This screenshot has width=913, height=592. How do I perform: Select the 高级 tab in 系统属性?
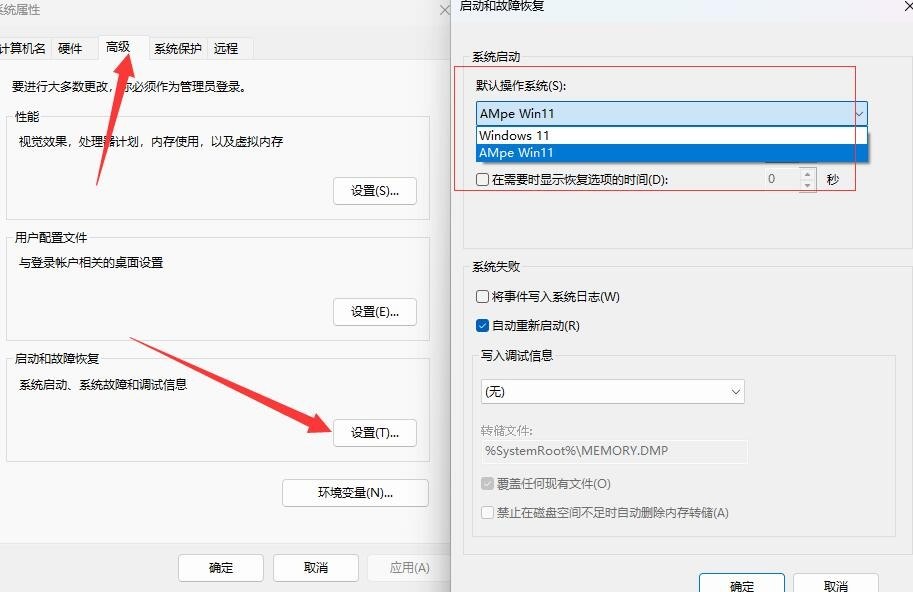(118, 47)
